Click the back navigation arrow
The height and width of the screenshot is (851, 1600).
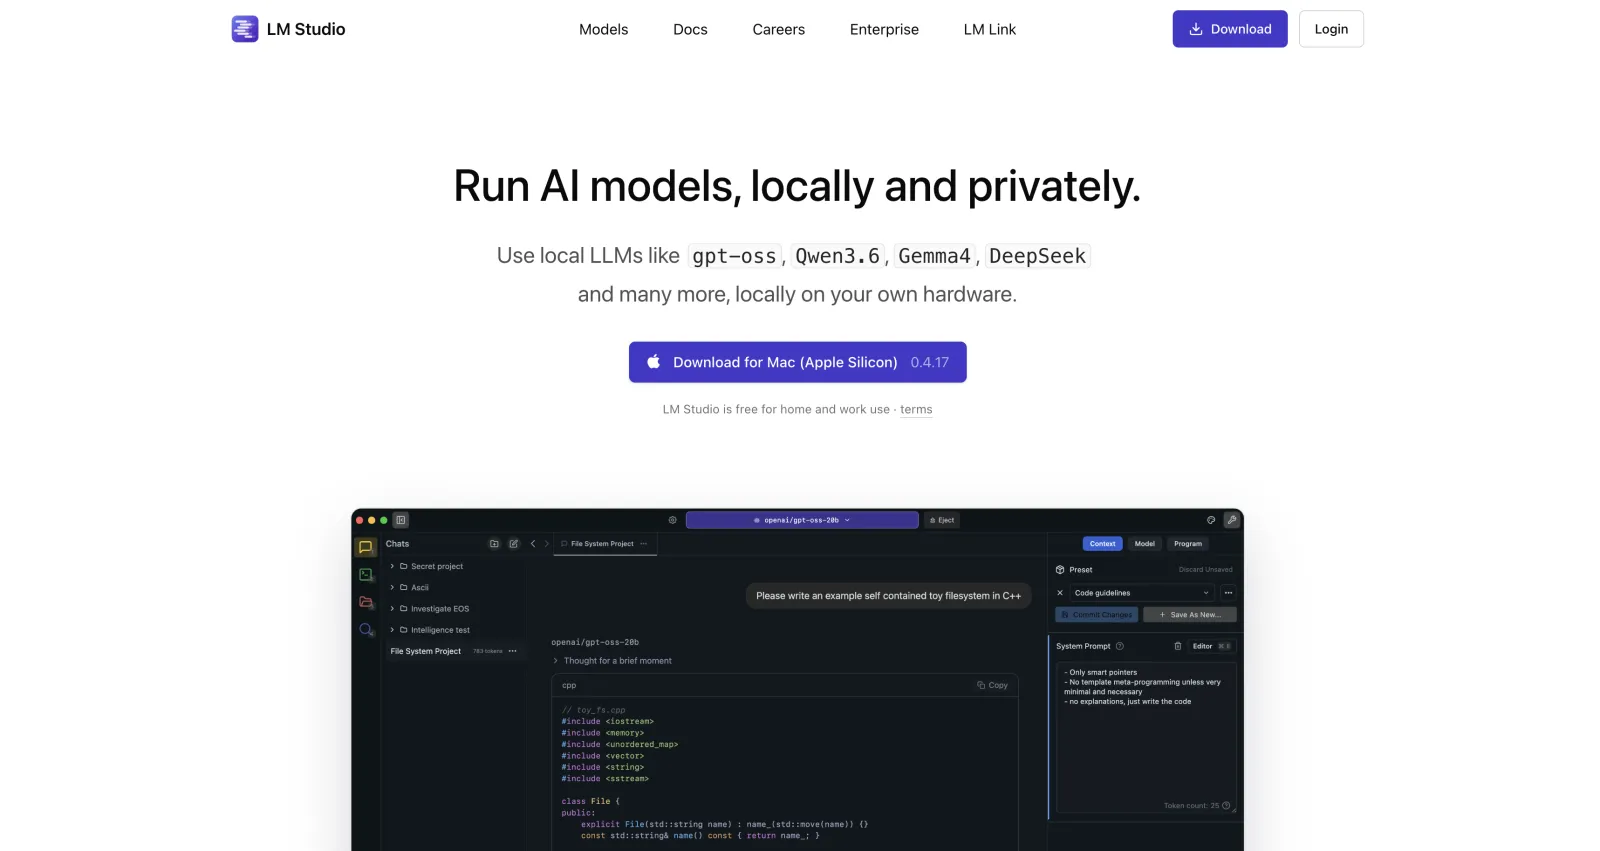point(533,544)
